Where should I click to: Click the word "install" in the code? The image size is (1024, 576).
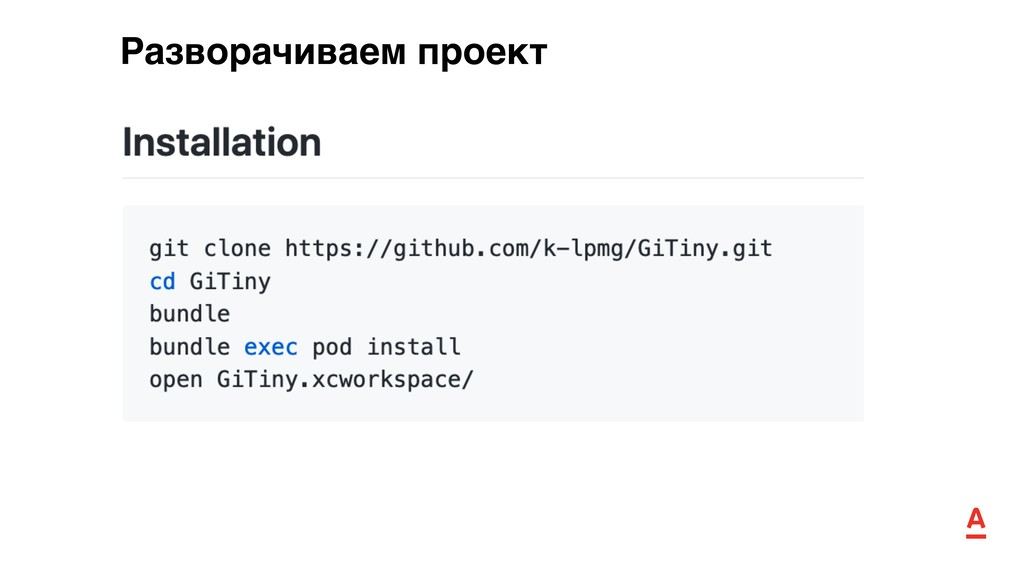tap(413, 347)
